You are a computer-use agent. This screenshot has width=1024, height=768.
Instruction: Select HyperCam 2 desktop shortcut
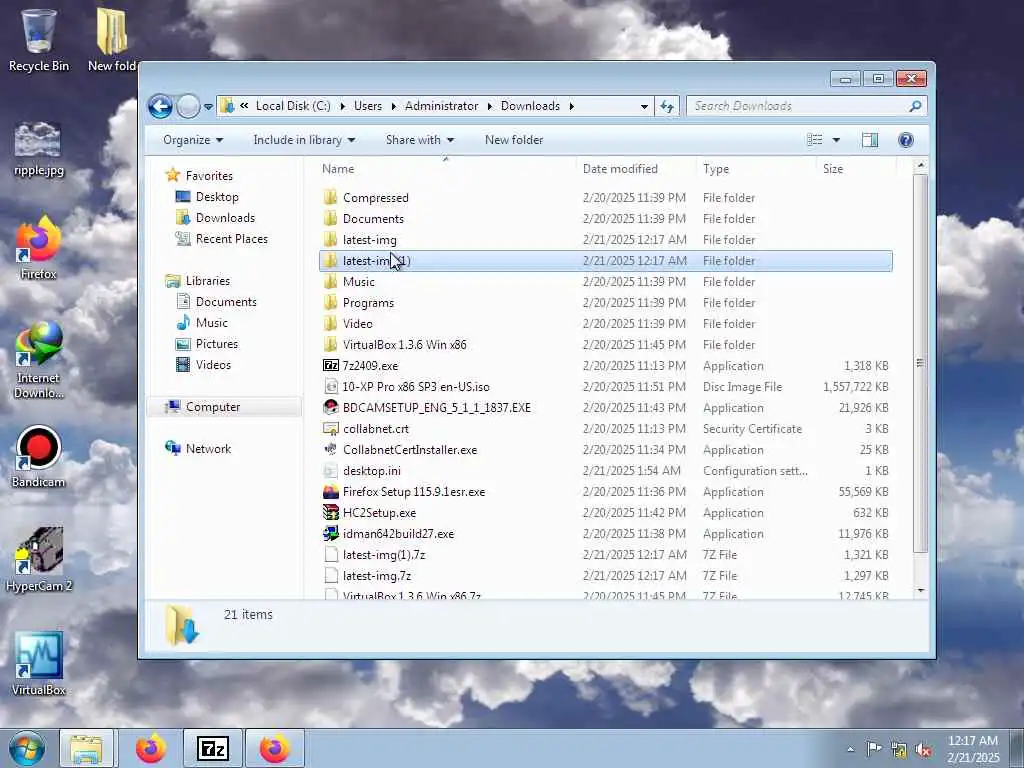click(x=39, y=560)
